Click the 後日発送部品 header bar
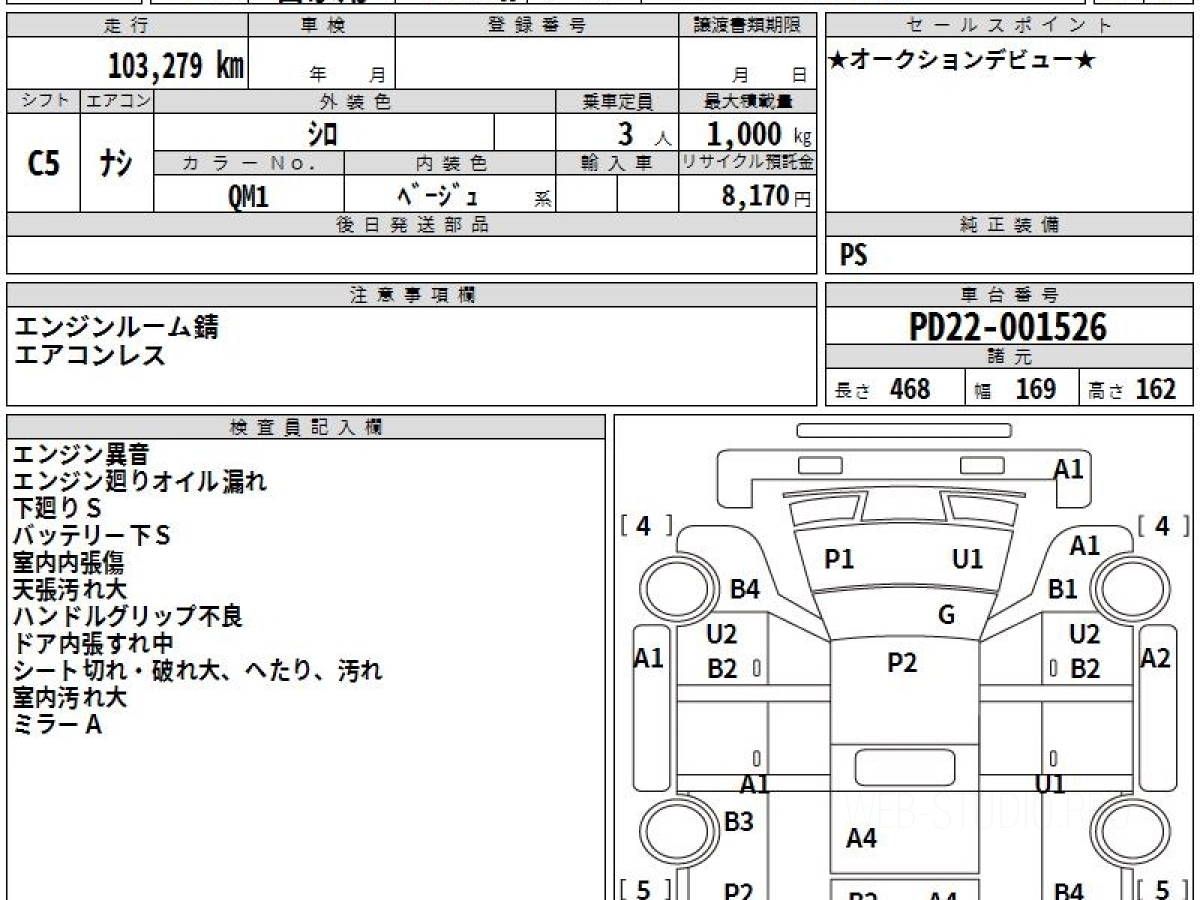Screen dimensions: 1200x900 [412, 225]
